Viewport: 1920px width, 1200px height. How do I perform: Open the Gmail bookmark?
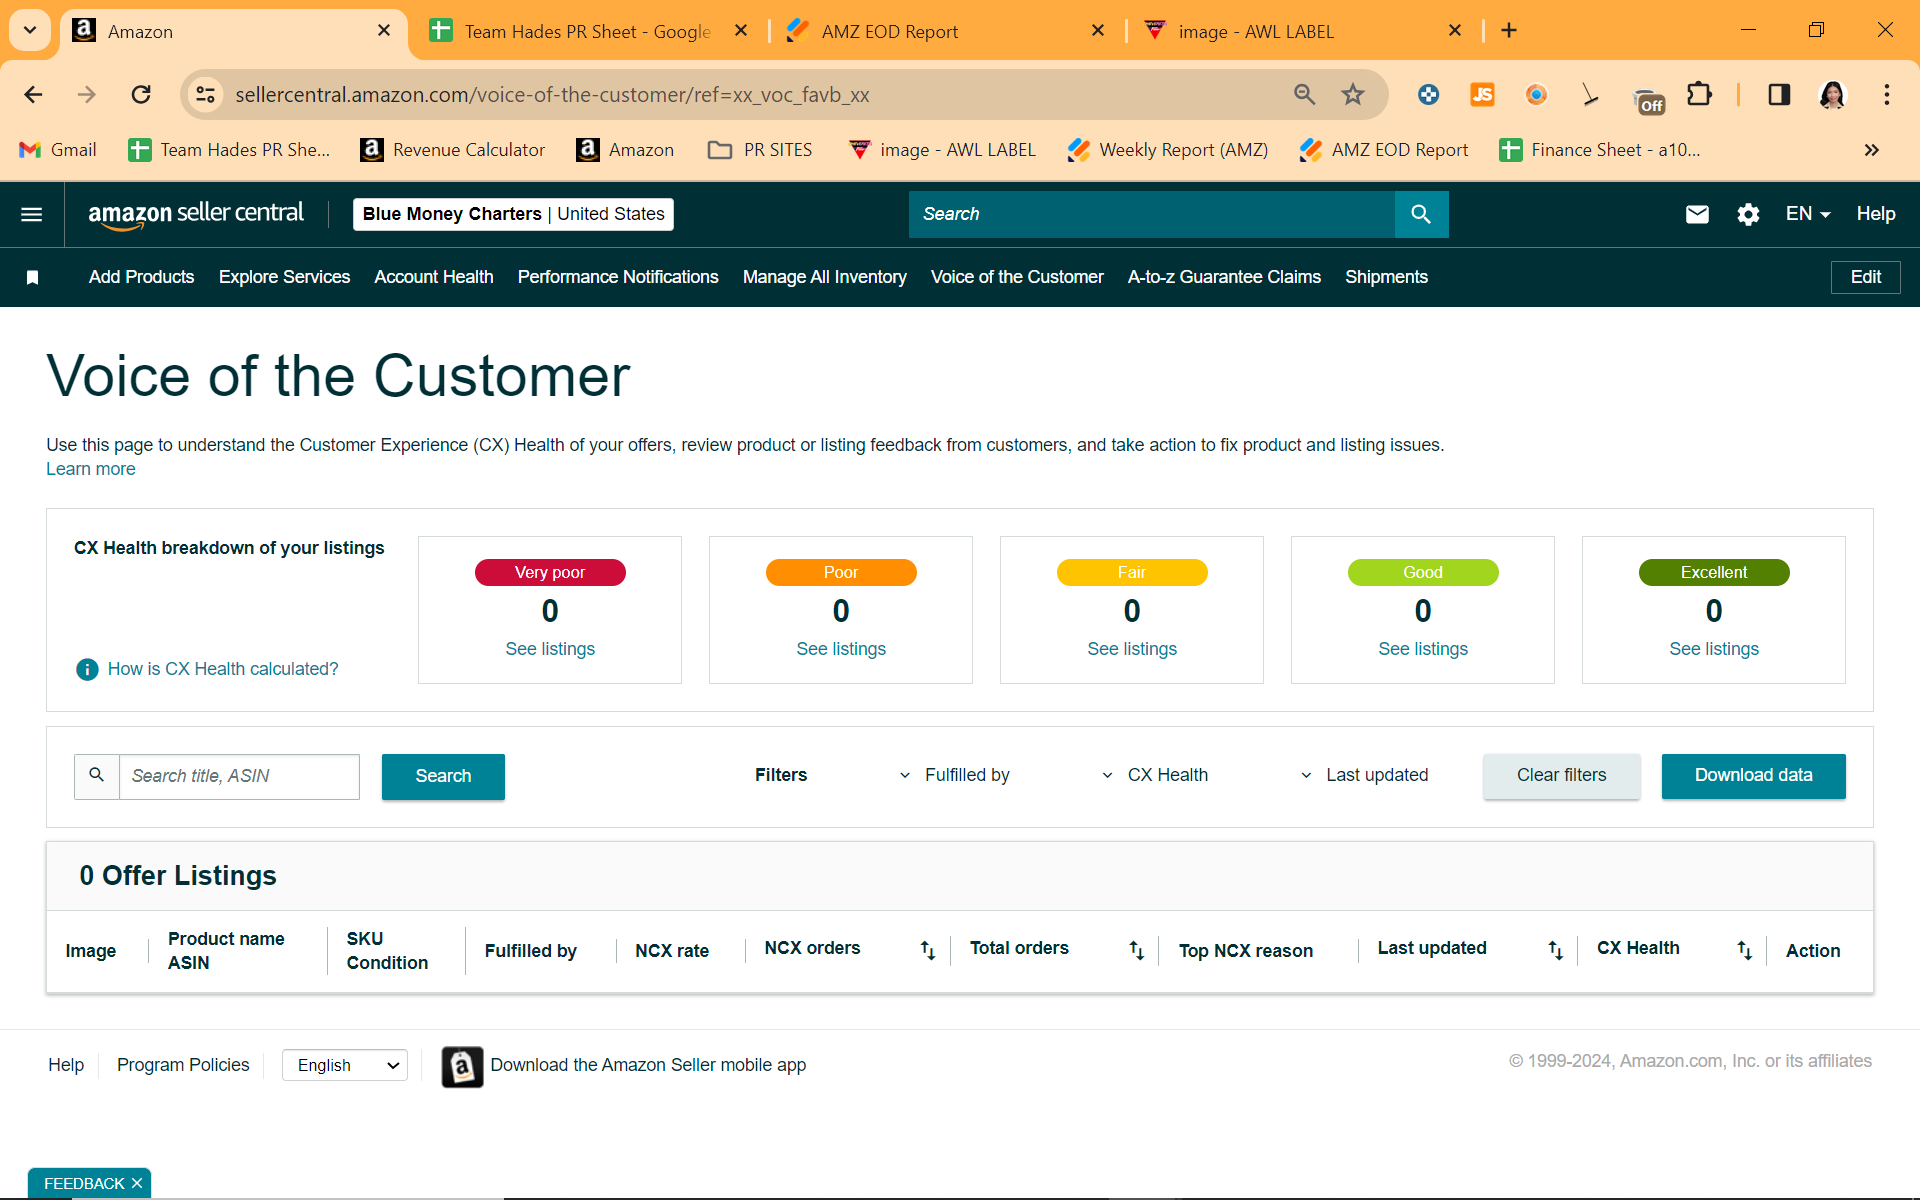click(58, 150)
